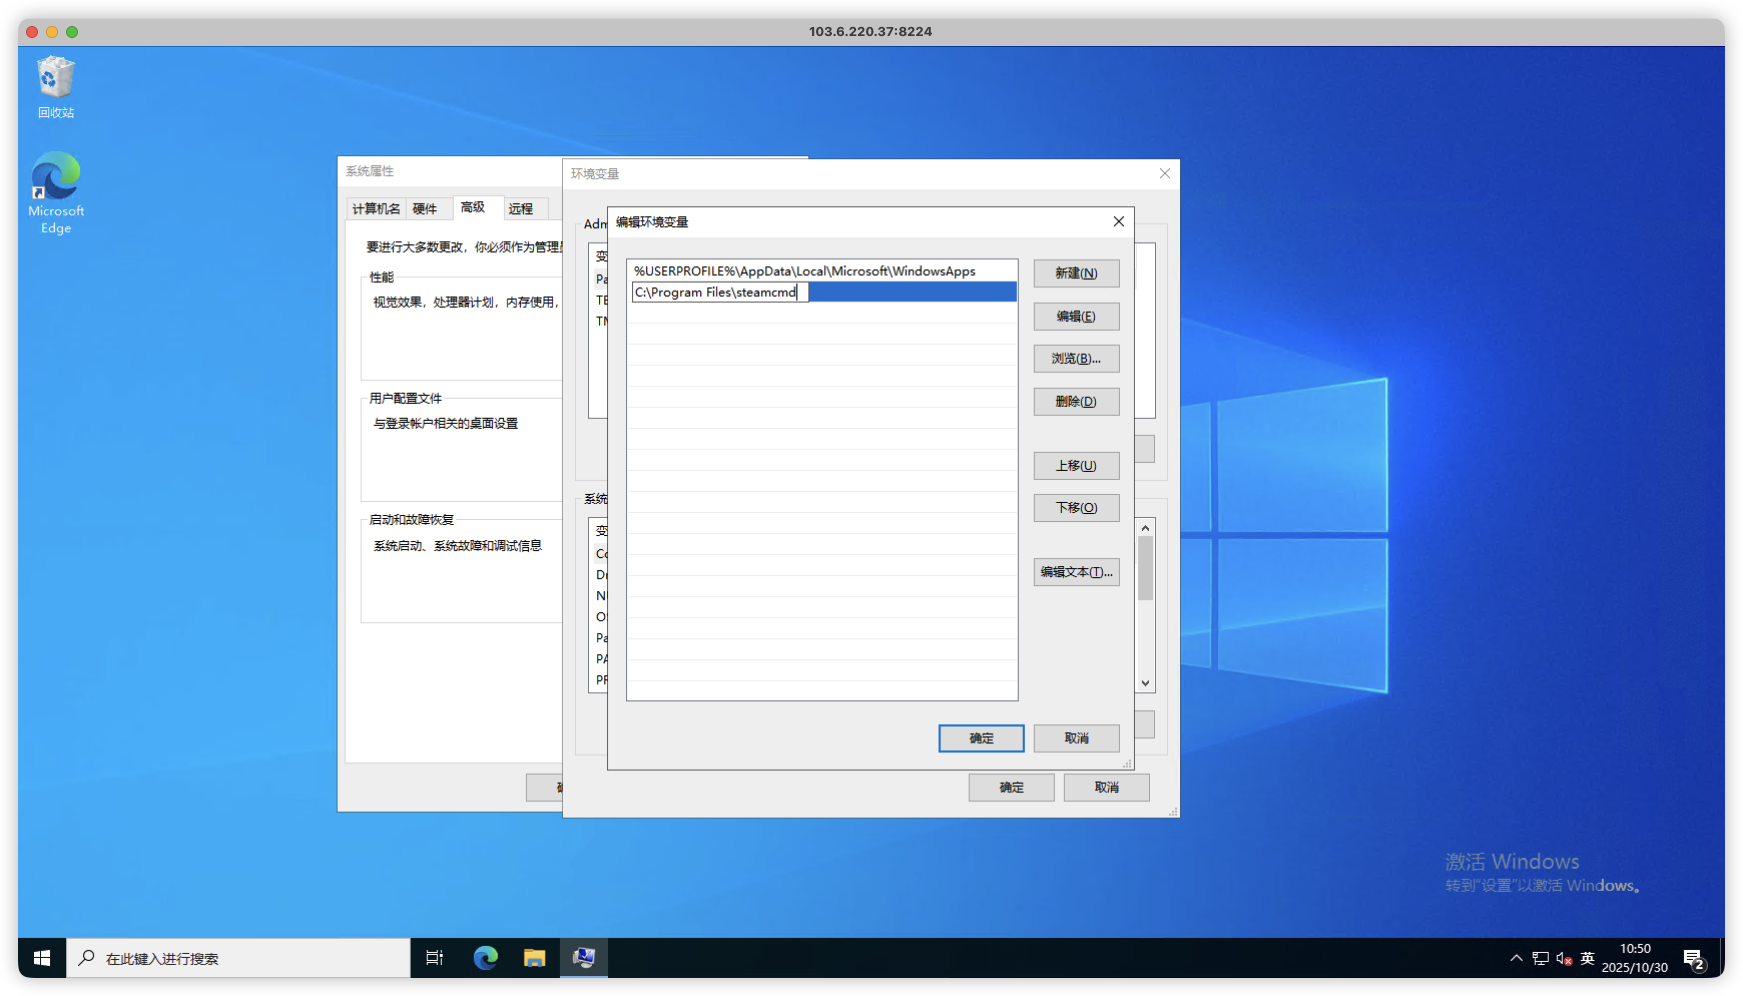Screen dimensions: 1743x996
Task: Select the WindowsApps path entry
Action: pyautogui.click(x=804, y=271)
